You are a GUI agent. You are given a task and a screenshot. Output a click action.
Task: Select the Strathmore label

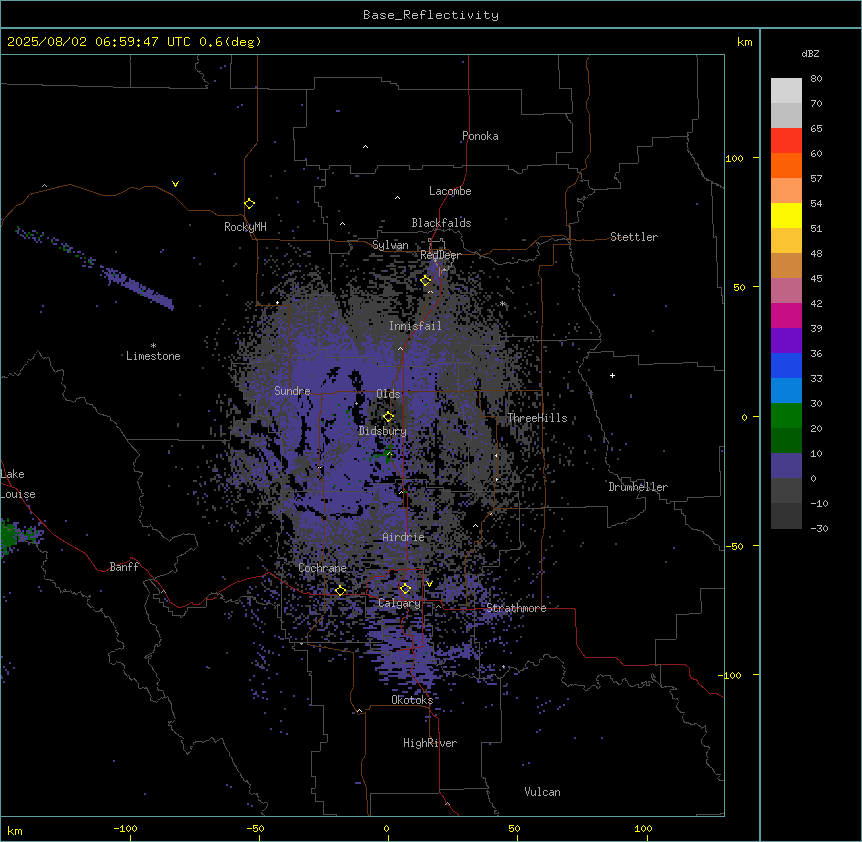point(516,608)
